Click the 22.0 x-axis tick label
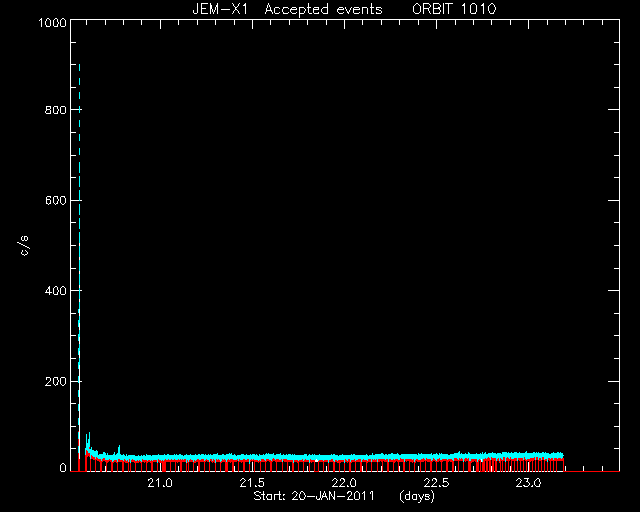640x512 pixels. coord(344,483)
